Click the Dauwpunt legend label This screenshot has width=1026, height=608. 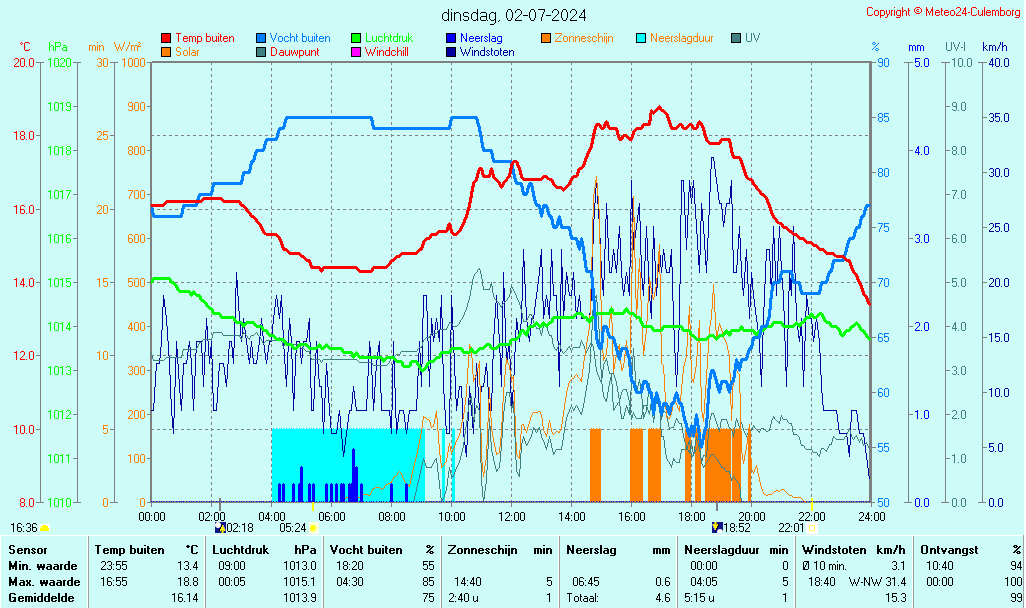pos(294,52)
